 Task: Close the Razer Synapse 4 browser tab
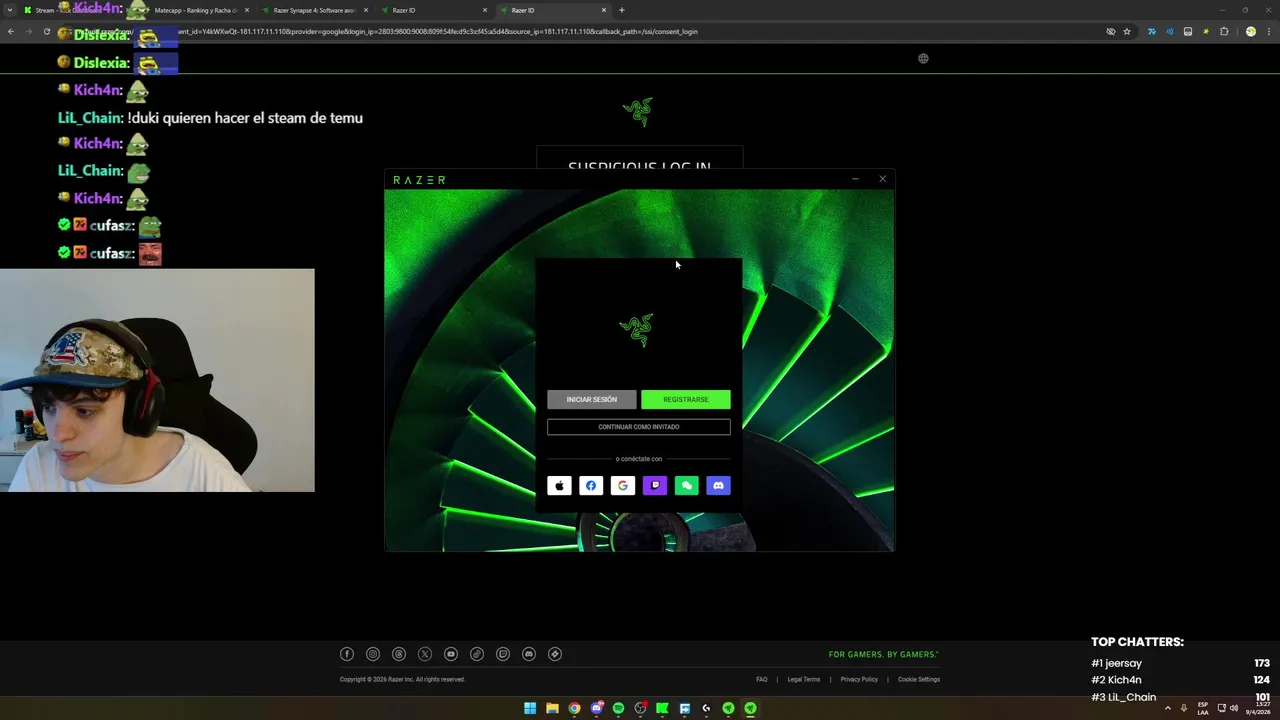click(x=366, y=10)
